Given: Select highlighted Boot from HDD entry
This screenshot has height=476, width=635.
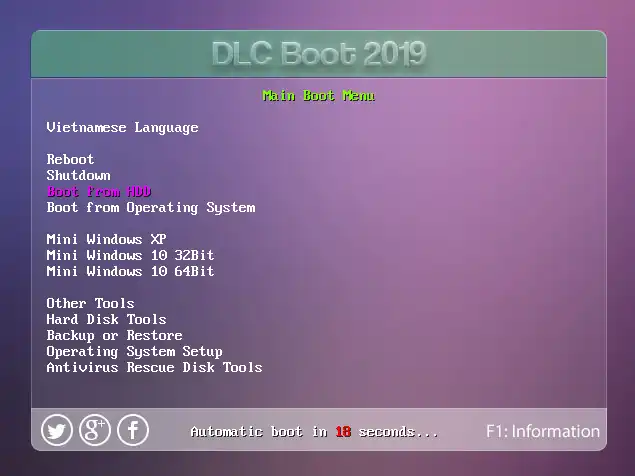Looking at the screenshot, I should pos(98,192).
